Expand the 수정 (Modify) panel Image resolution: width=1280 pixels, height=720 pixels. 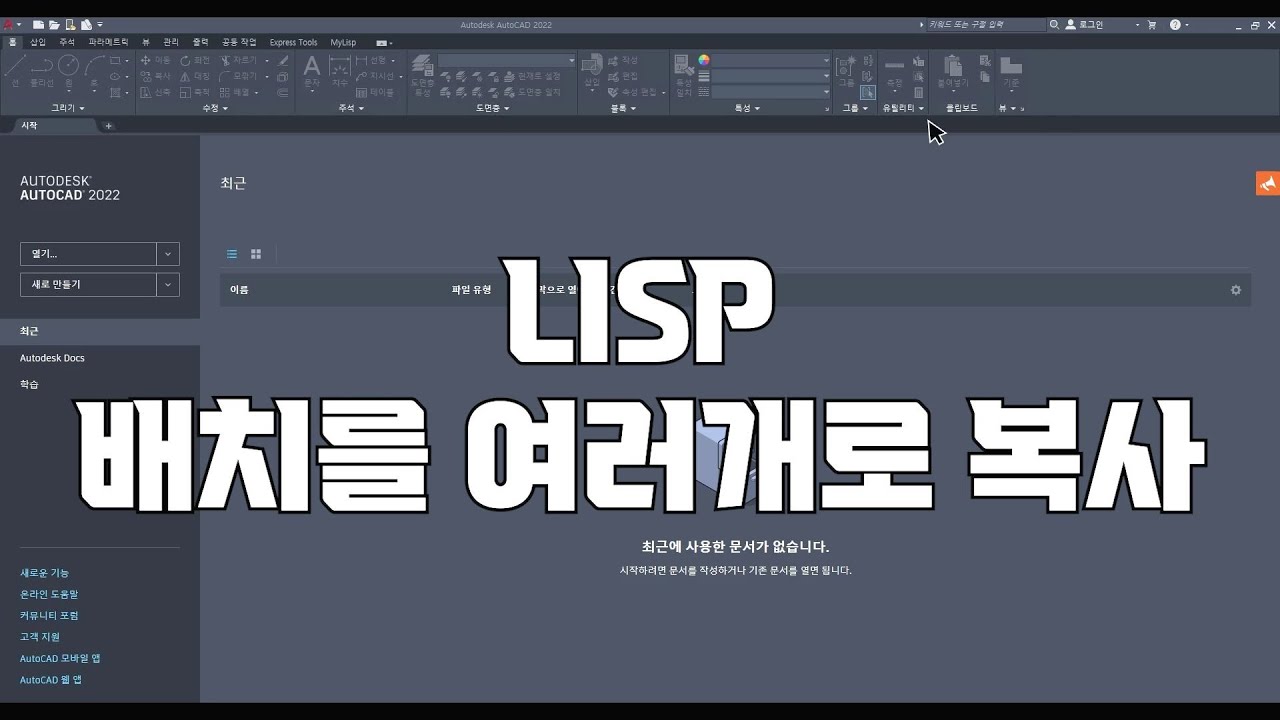pos(215,107)
